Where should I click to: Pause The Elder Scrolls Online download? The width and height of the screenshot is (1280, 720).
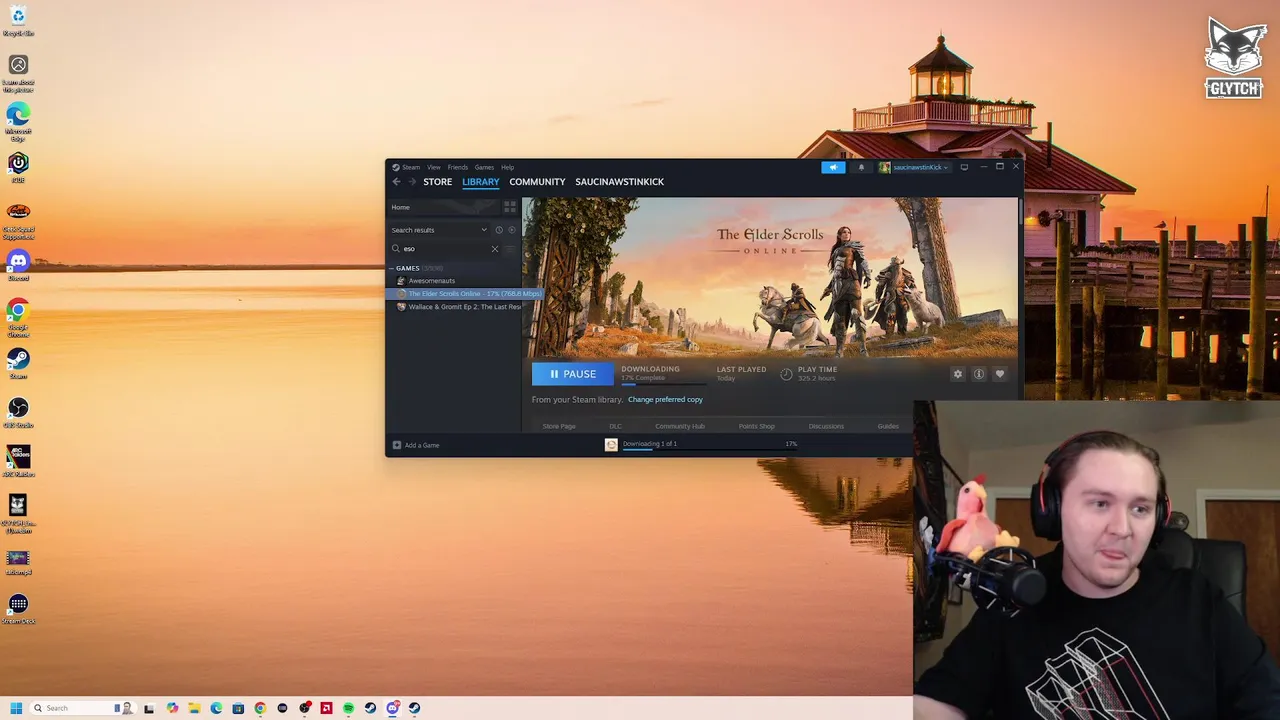coord(573,374)
